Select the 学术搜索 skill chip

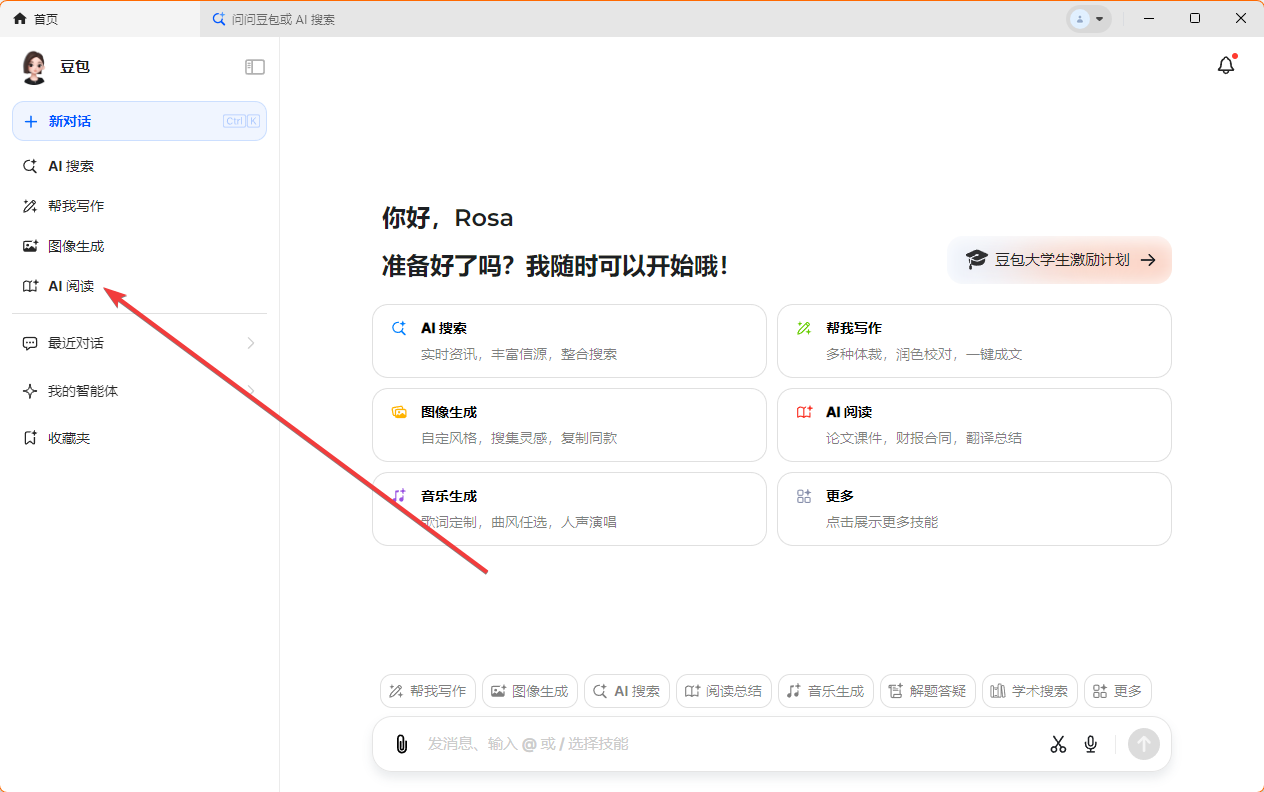(1030, 691)
